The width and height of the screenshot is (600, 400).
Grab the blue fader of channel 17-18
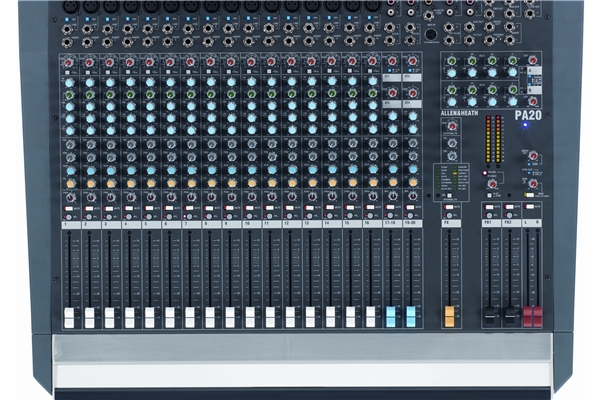click(x=391, y=317)
